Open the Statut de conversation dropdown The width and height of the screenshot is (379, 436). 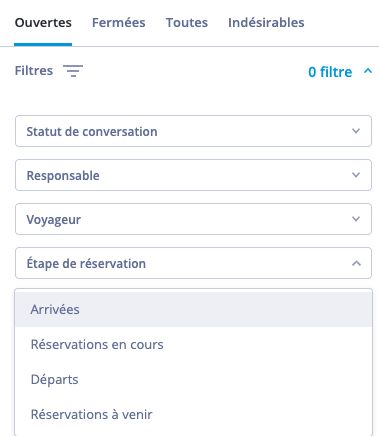(193, 131)
